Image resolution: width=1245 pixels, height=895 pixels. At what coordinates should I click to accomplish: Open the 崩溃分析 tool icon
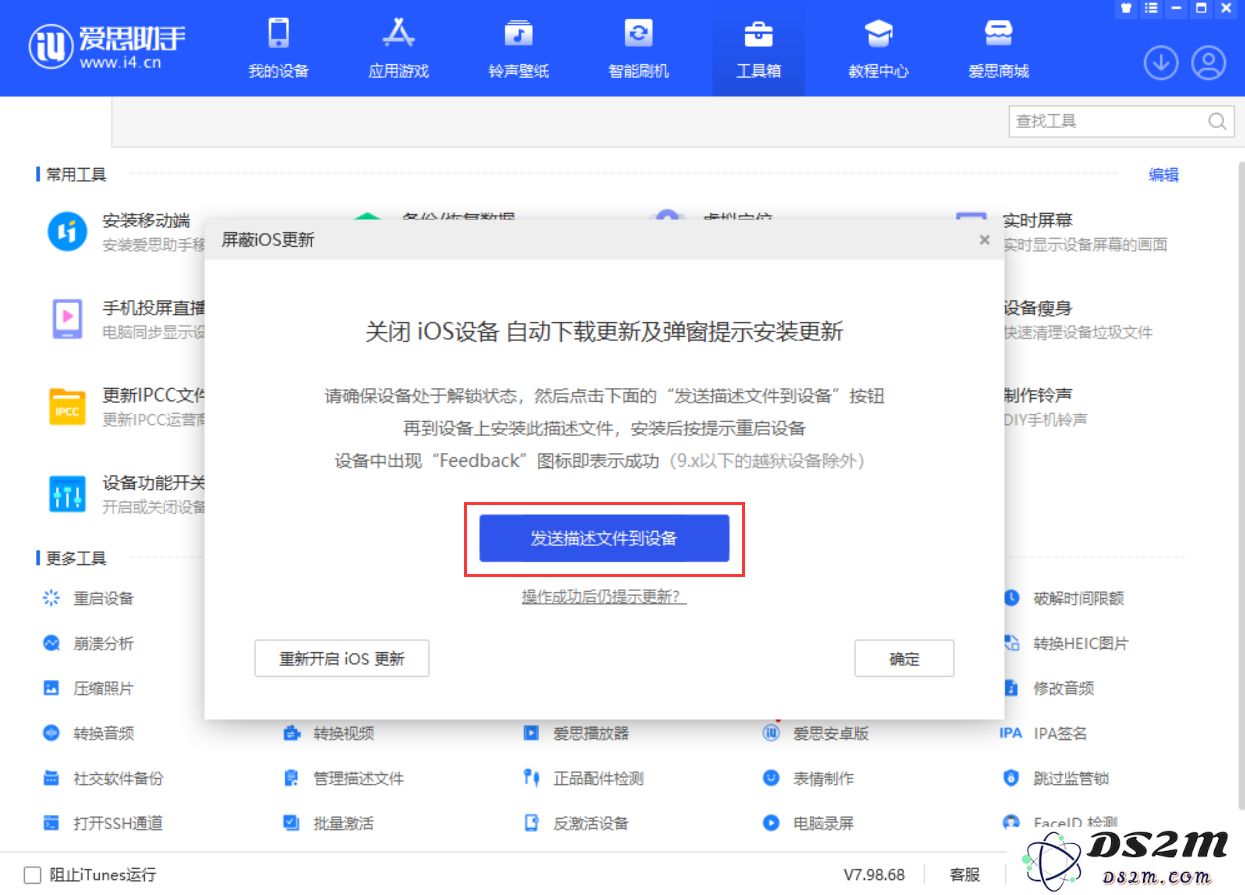coord(51,643)
